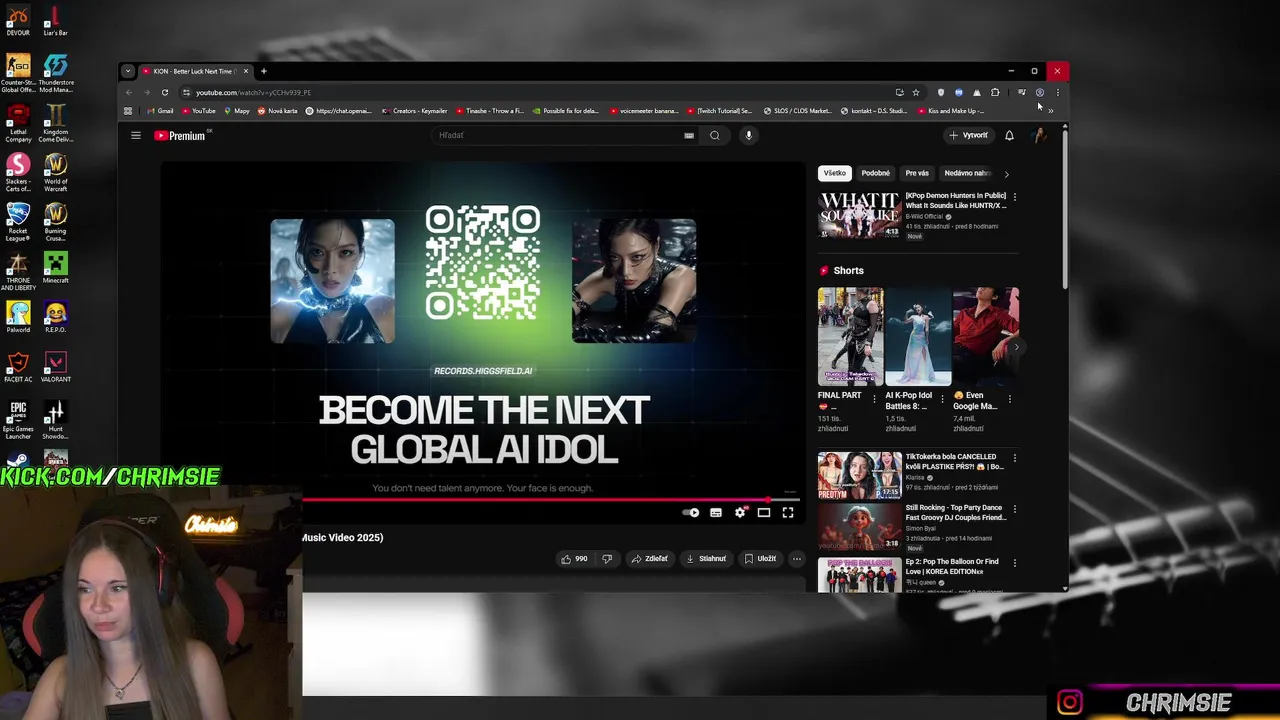Select the Nedávno nahrané filter chip
Screen dimensions: 1280x720
click(x=966, y=173)
